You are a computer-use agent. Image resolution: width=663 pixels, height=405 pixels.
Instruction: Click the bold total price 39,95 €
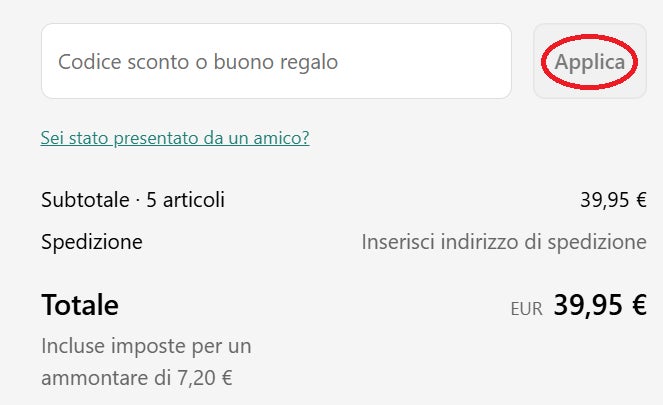(x=600, y=306)
